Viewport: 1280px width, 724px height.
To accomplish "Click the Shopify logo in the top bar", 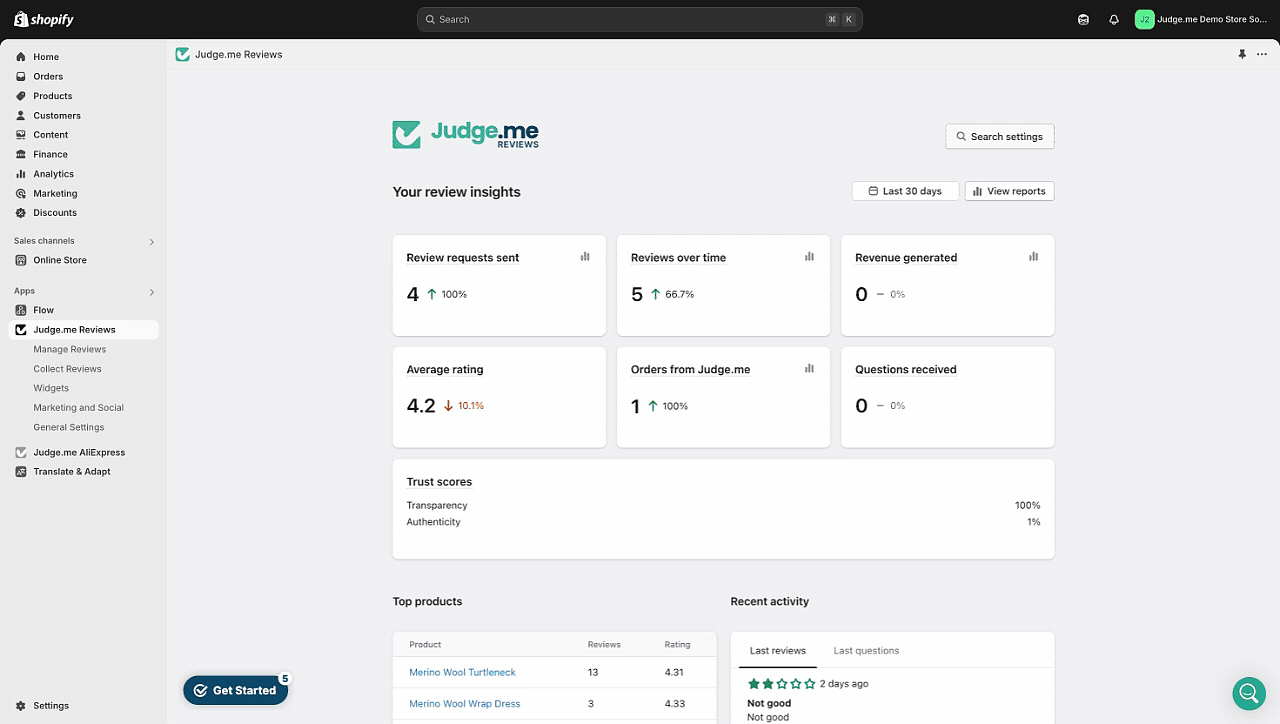I will 44,19.
